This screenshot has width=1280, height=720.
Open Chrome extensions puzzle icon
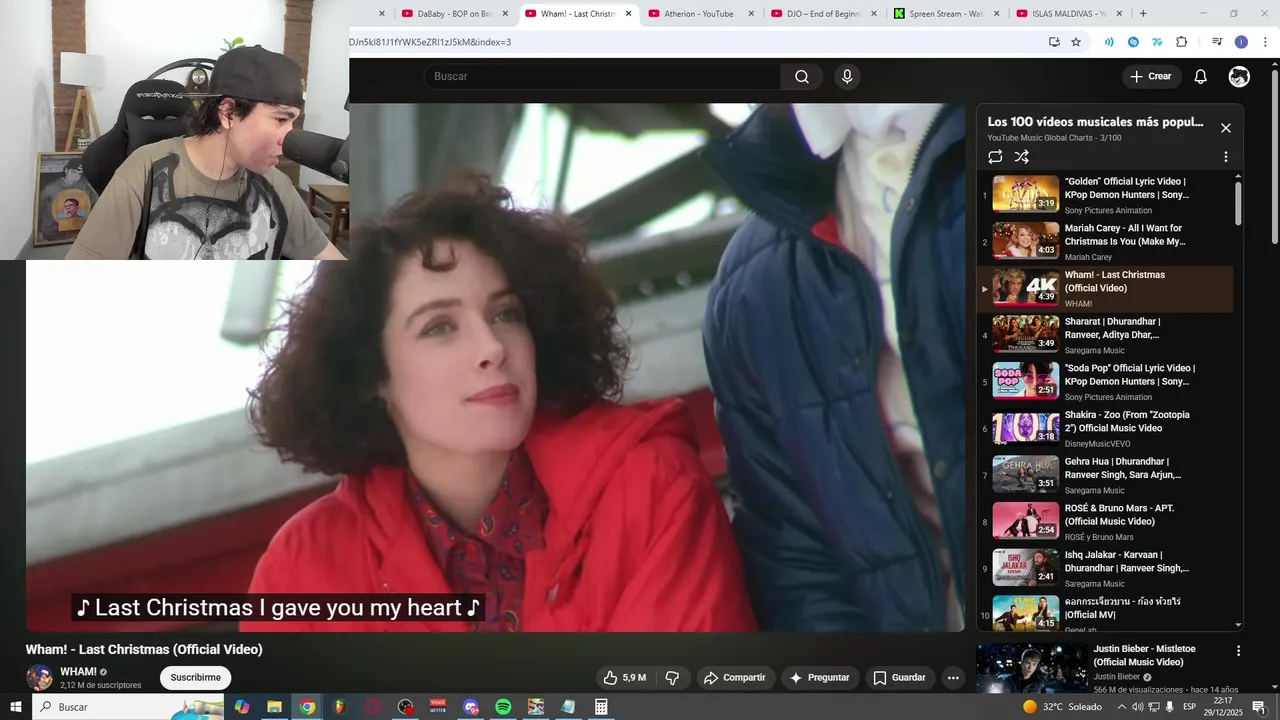click(1182, 42)
